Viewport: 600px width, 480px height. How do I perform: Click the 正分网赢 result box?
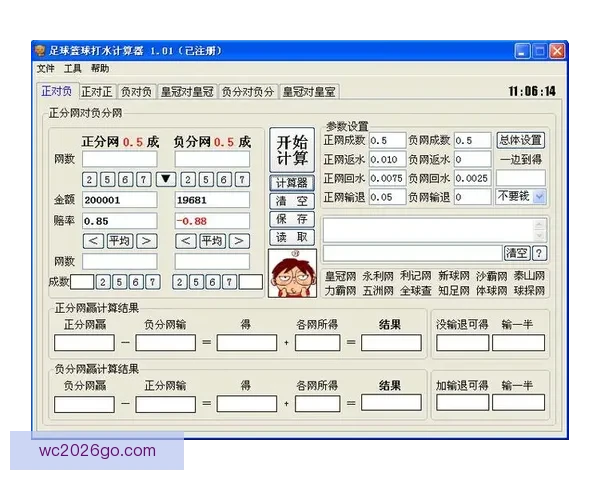pyautogui.click(x=84, y=343)
